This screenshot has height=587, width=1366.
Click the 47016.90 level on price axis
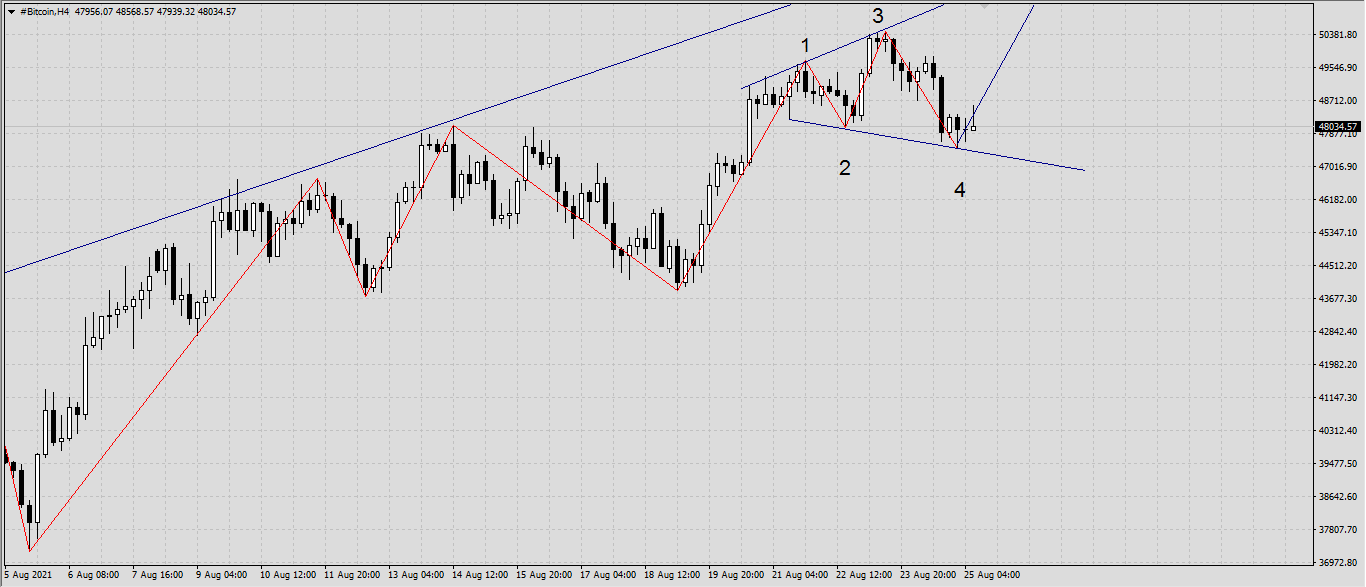click(1336, 167)
